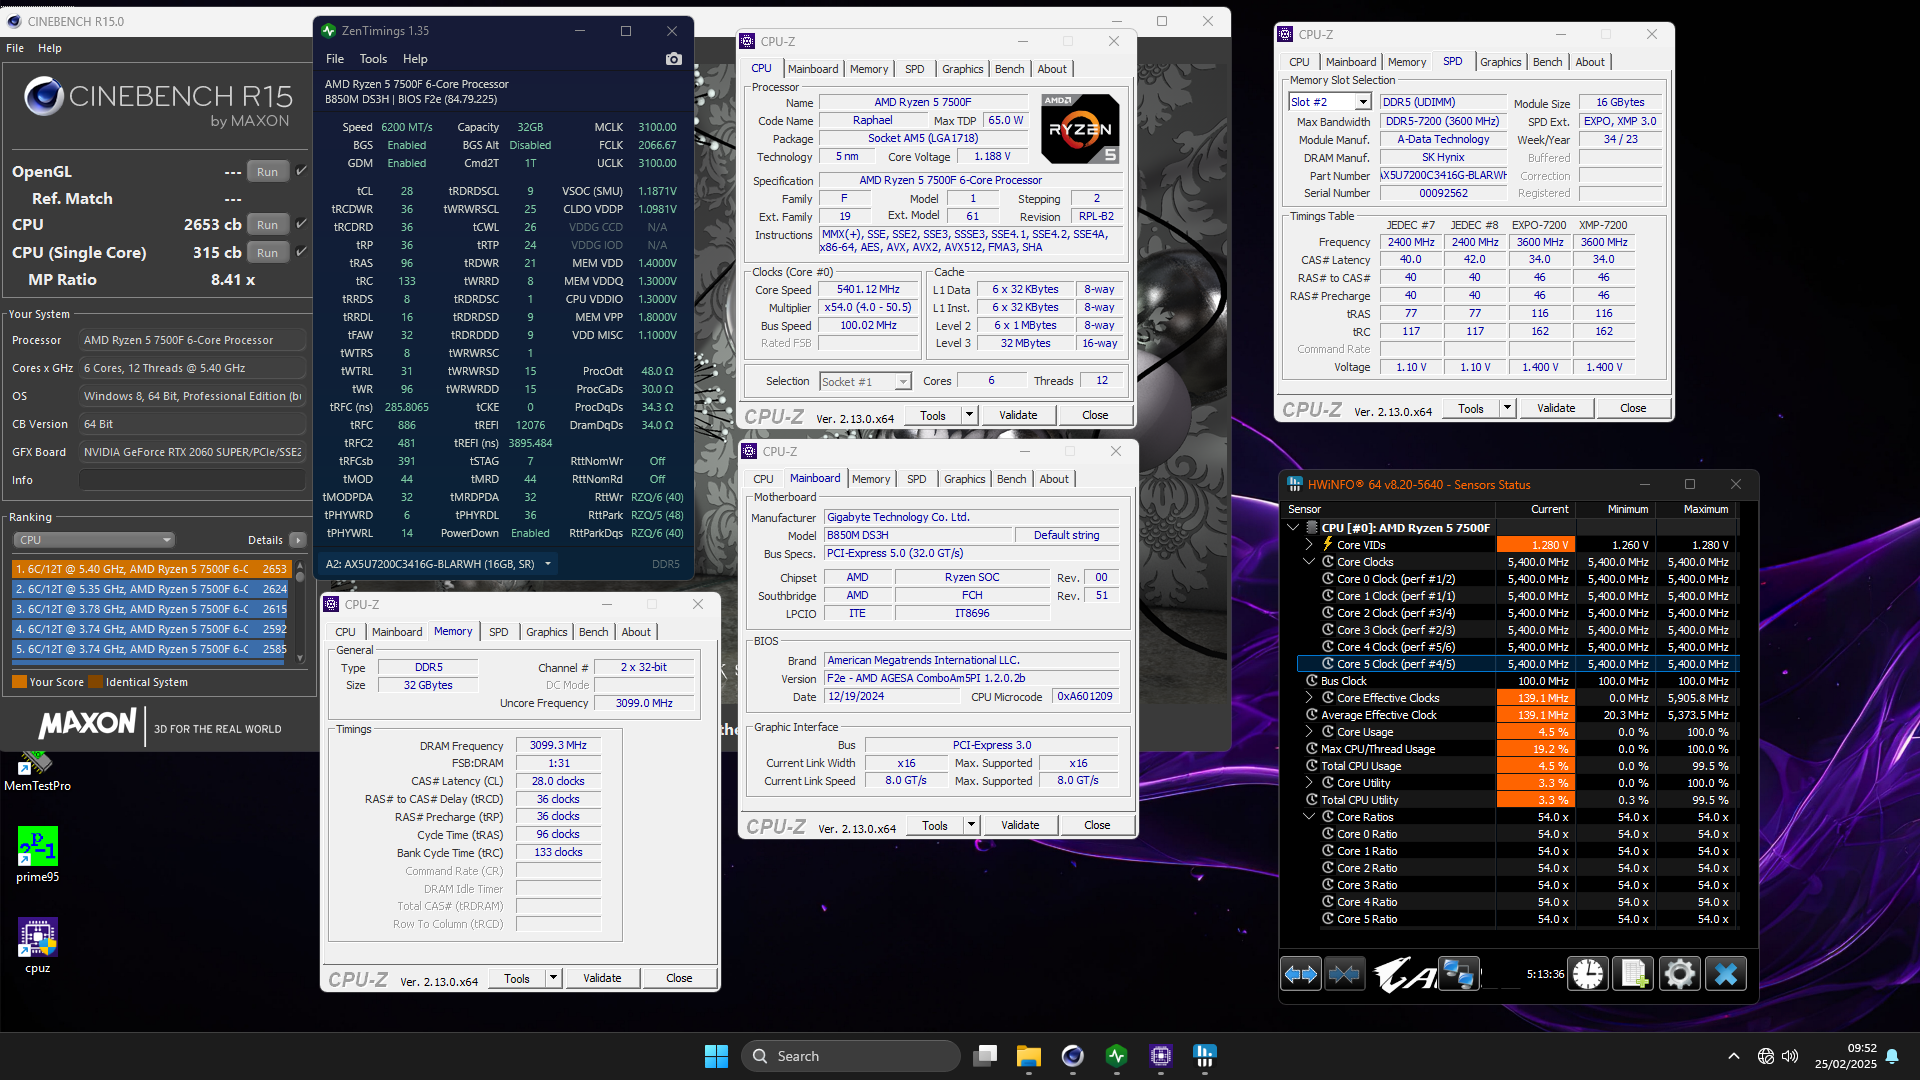Open Task View icon on taskbar
This screenshot has width=1920, height=1080.
click(x=986, y=1056)
